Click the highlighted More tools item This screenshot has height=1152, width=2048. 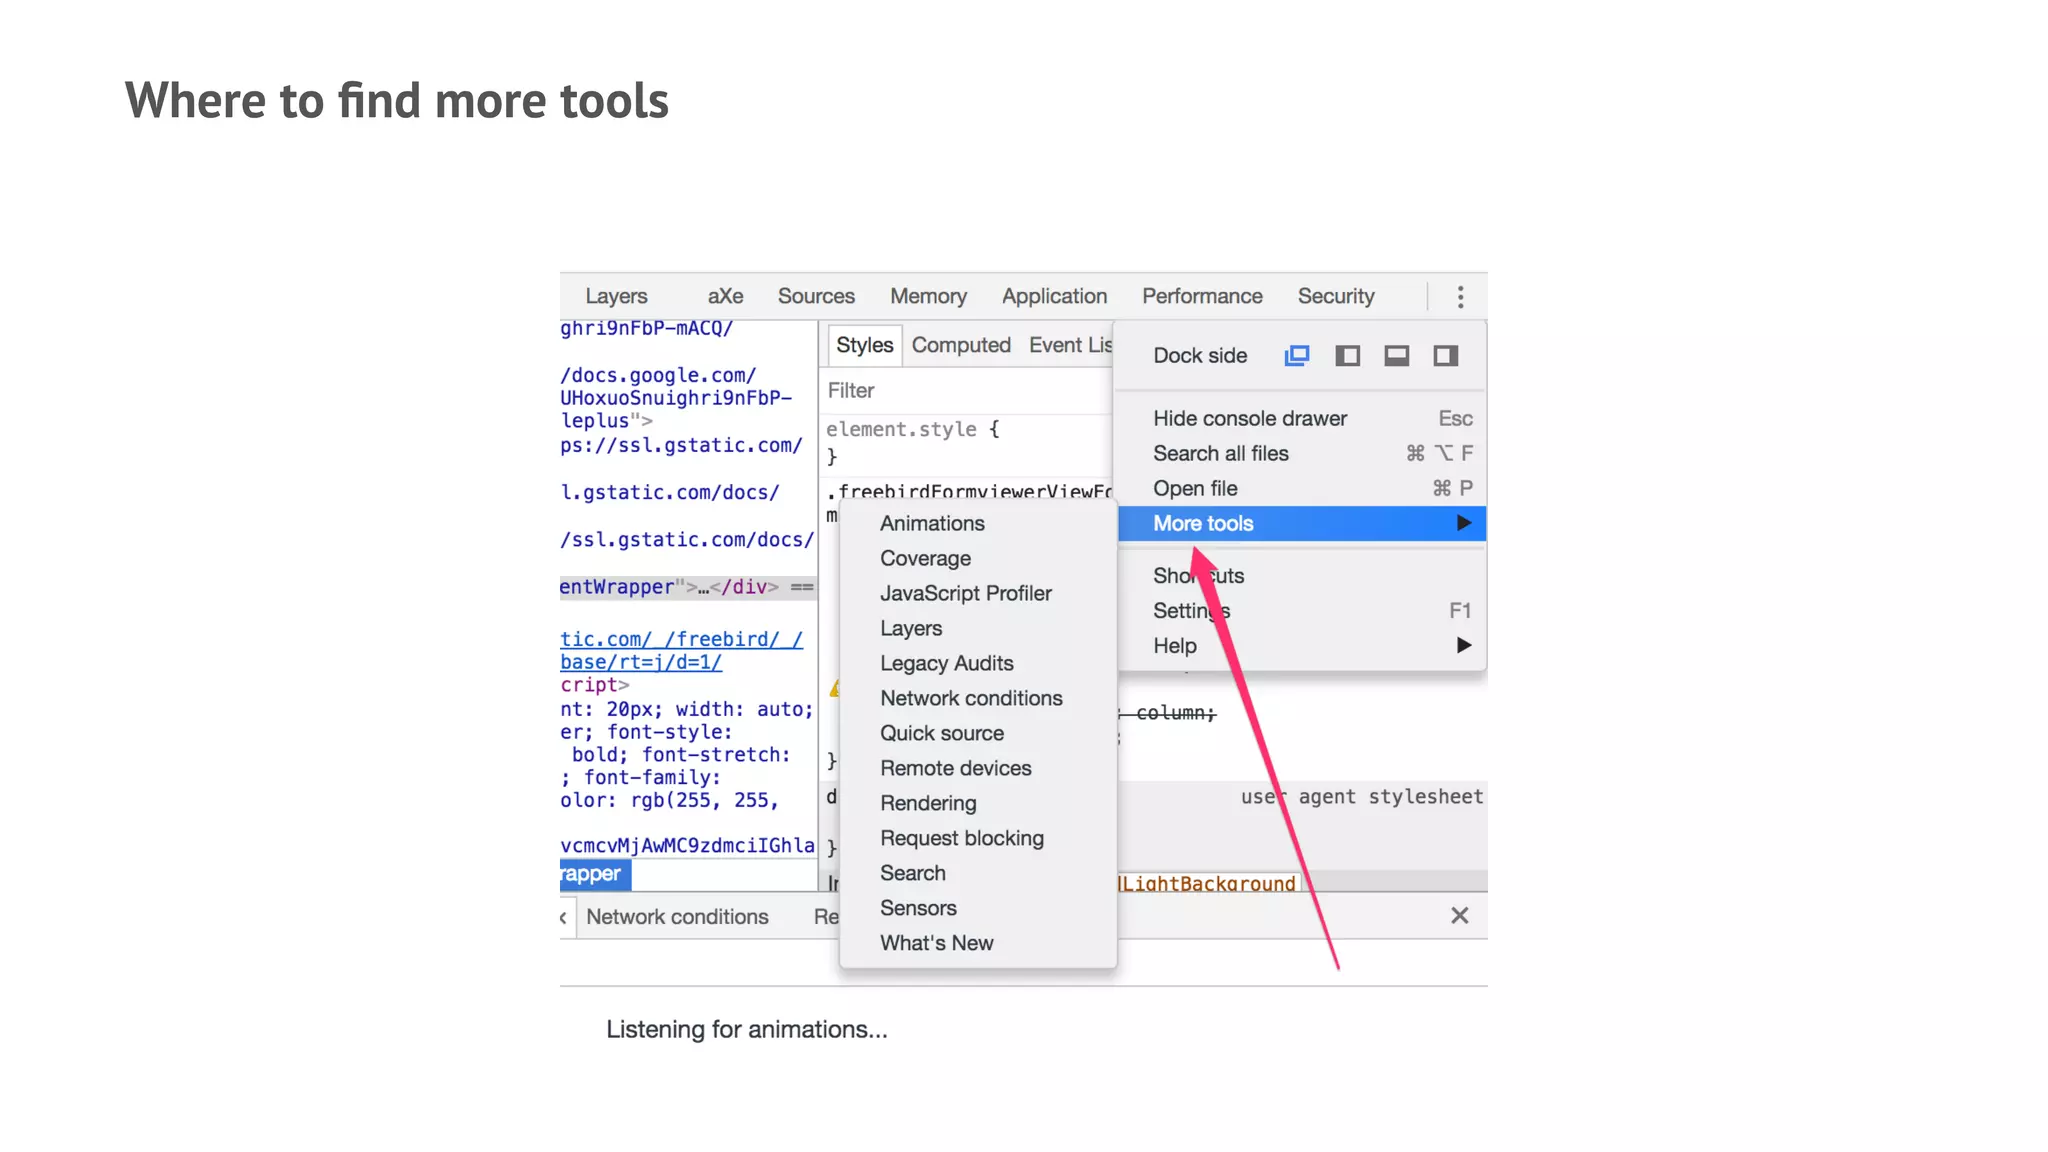pos(1301,523)
